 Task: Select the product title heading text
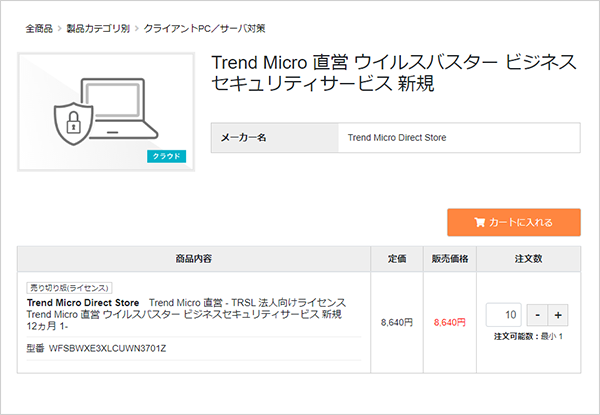point(394,73)
